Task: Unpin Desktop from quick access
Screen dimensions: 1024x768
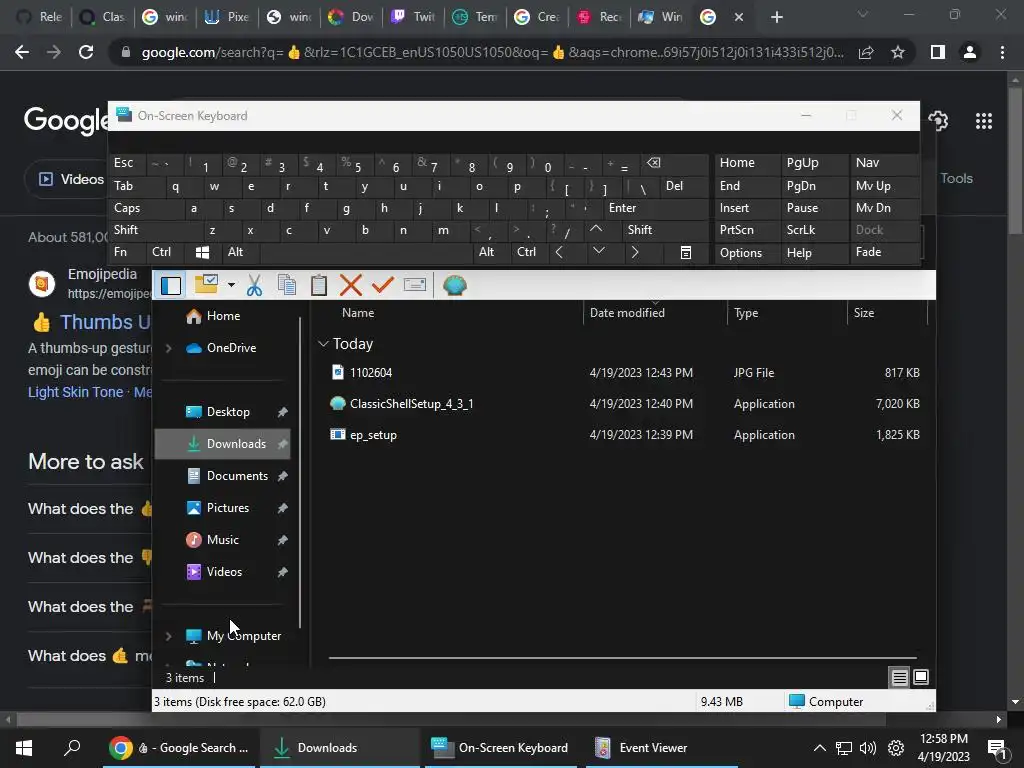Action: pos(282,413)
